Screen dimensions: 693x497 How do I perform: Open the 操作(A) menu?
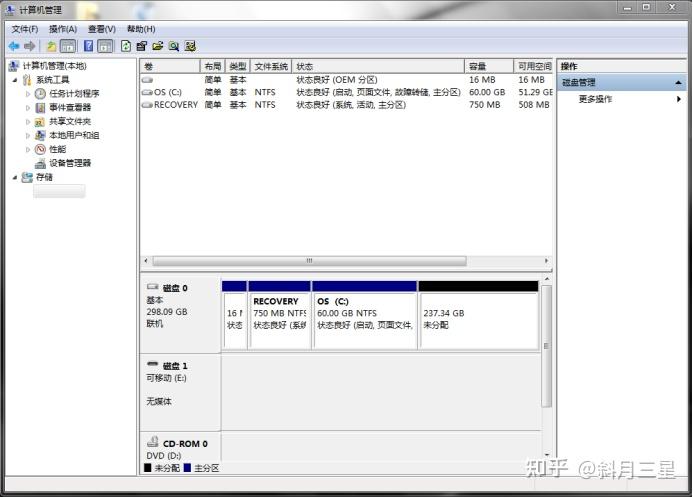tap(63, 29)
